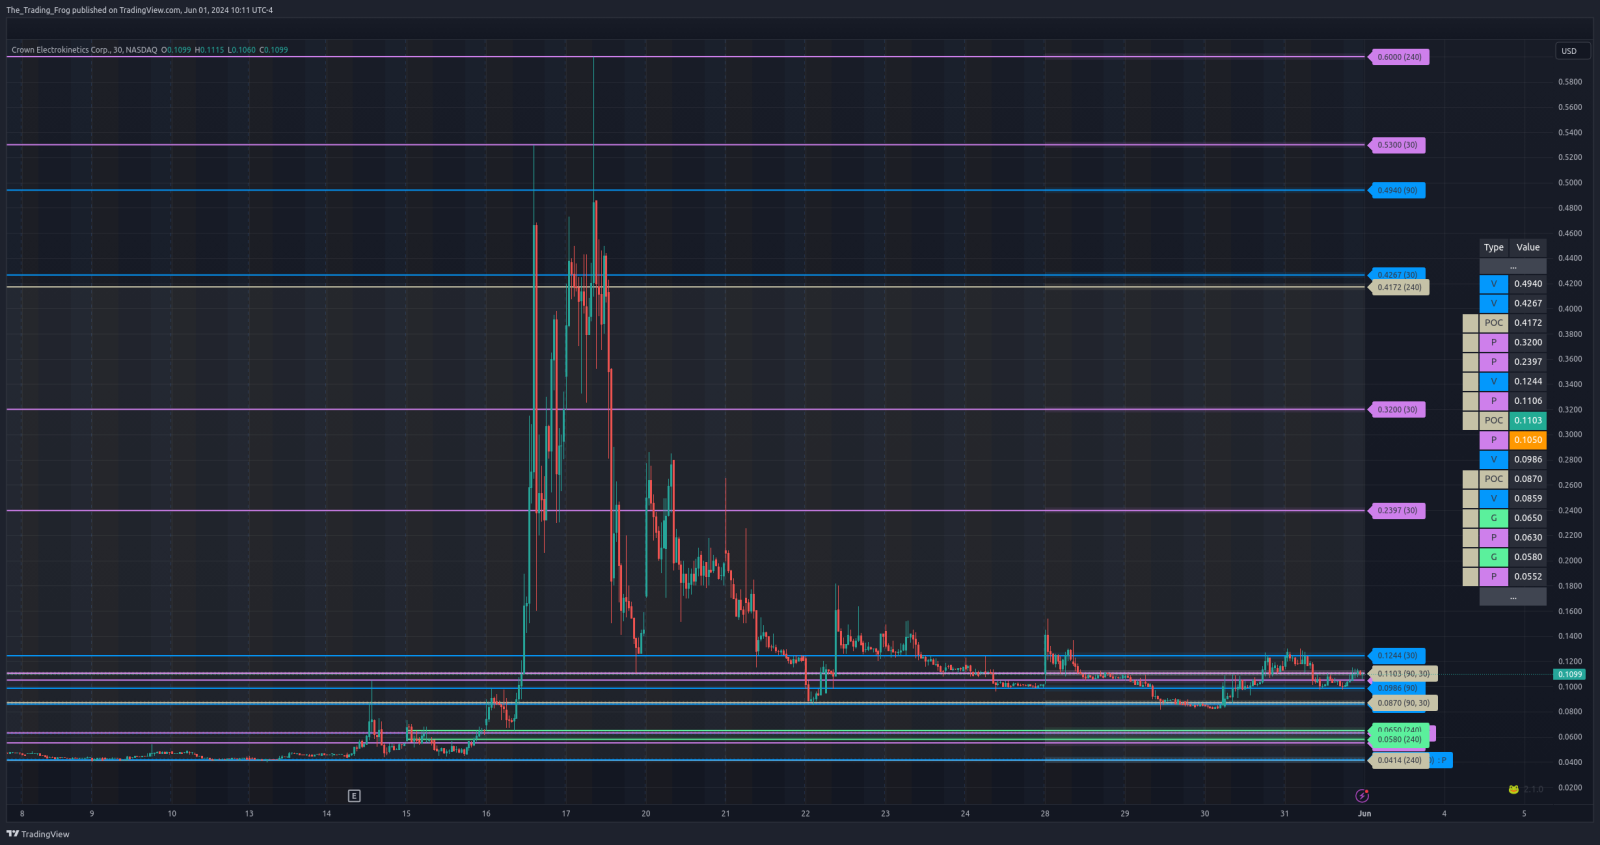1600x845 pixels.
Task: Click the Type column header in table
Action: click(x=1494, y=247)
